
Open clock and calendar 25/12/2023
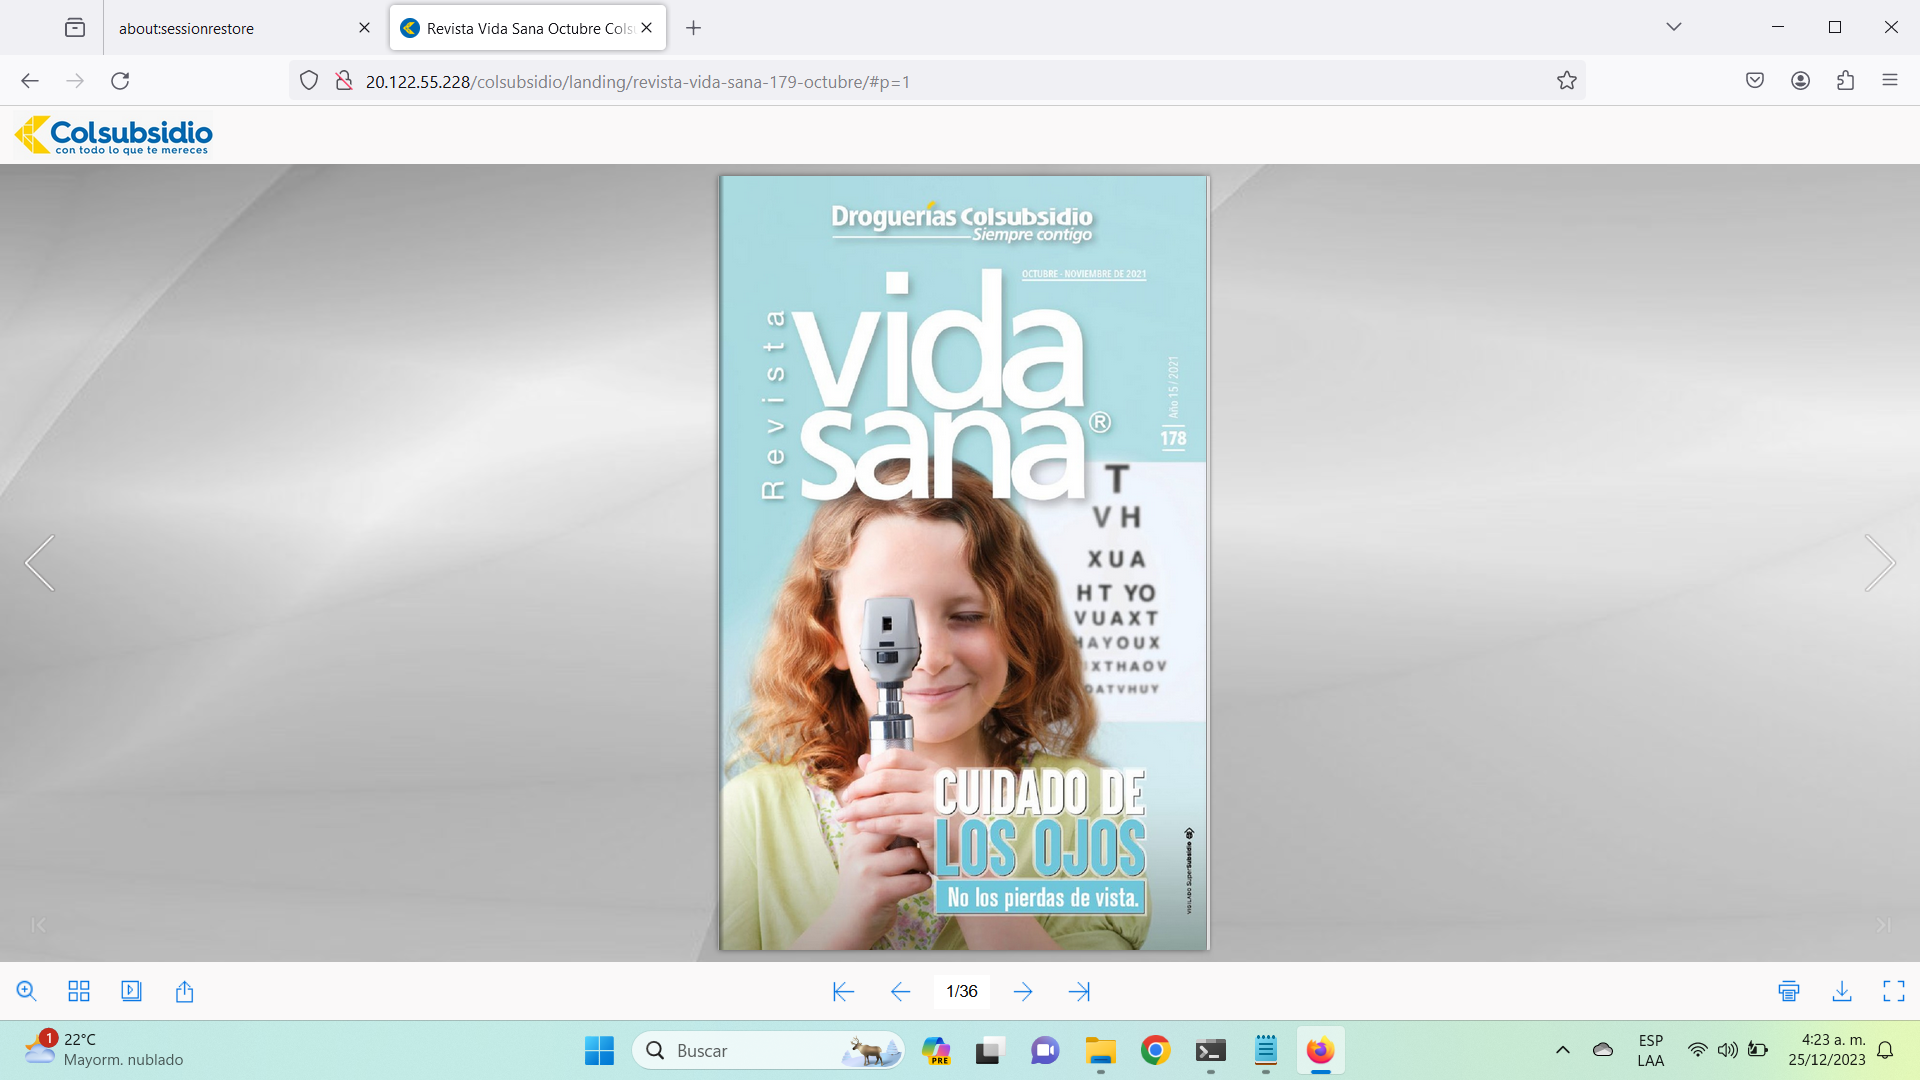click(x=1827, y=1050)
